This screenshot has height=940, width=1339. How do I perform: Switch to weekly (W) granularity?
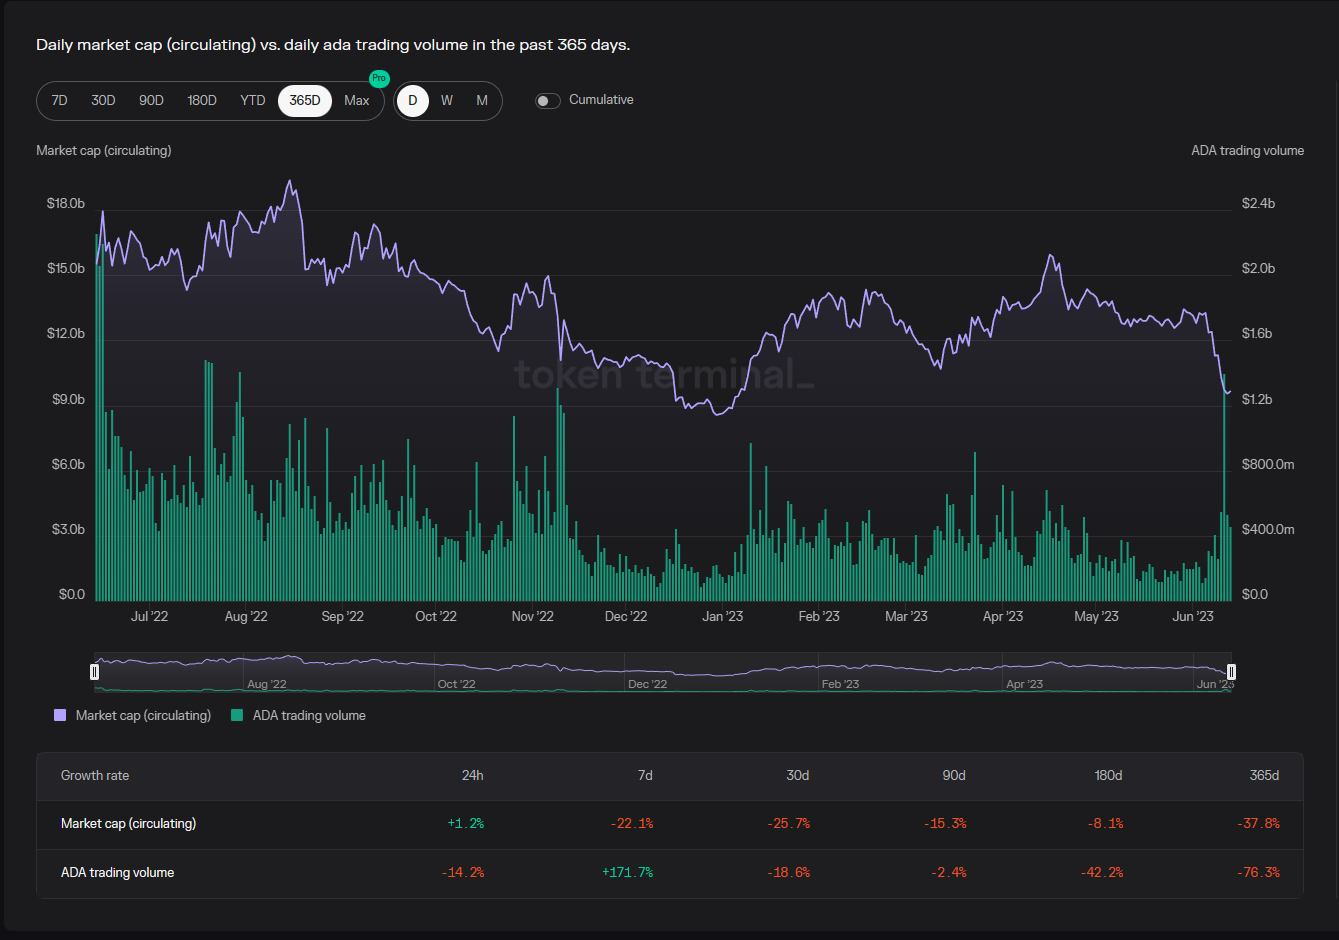(447, 101)
